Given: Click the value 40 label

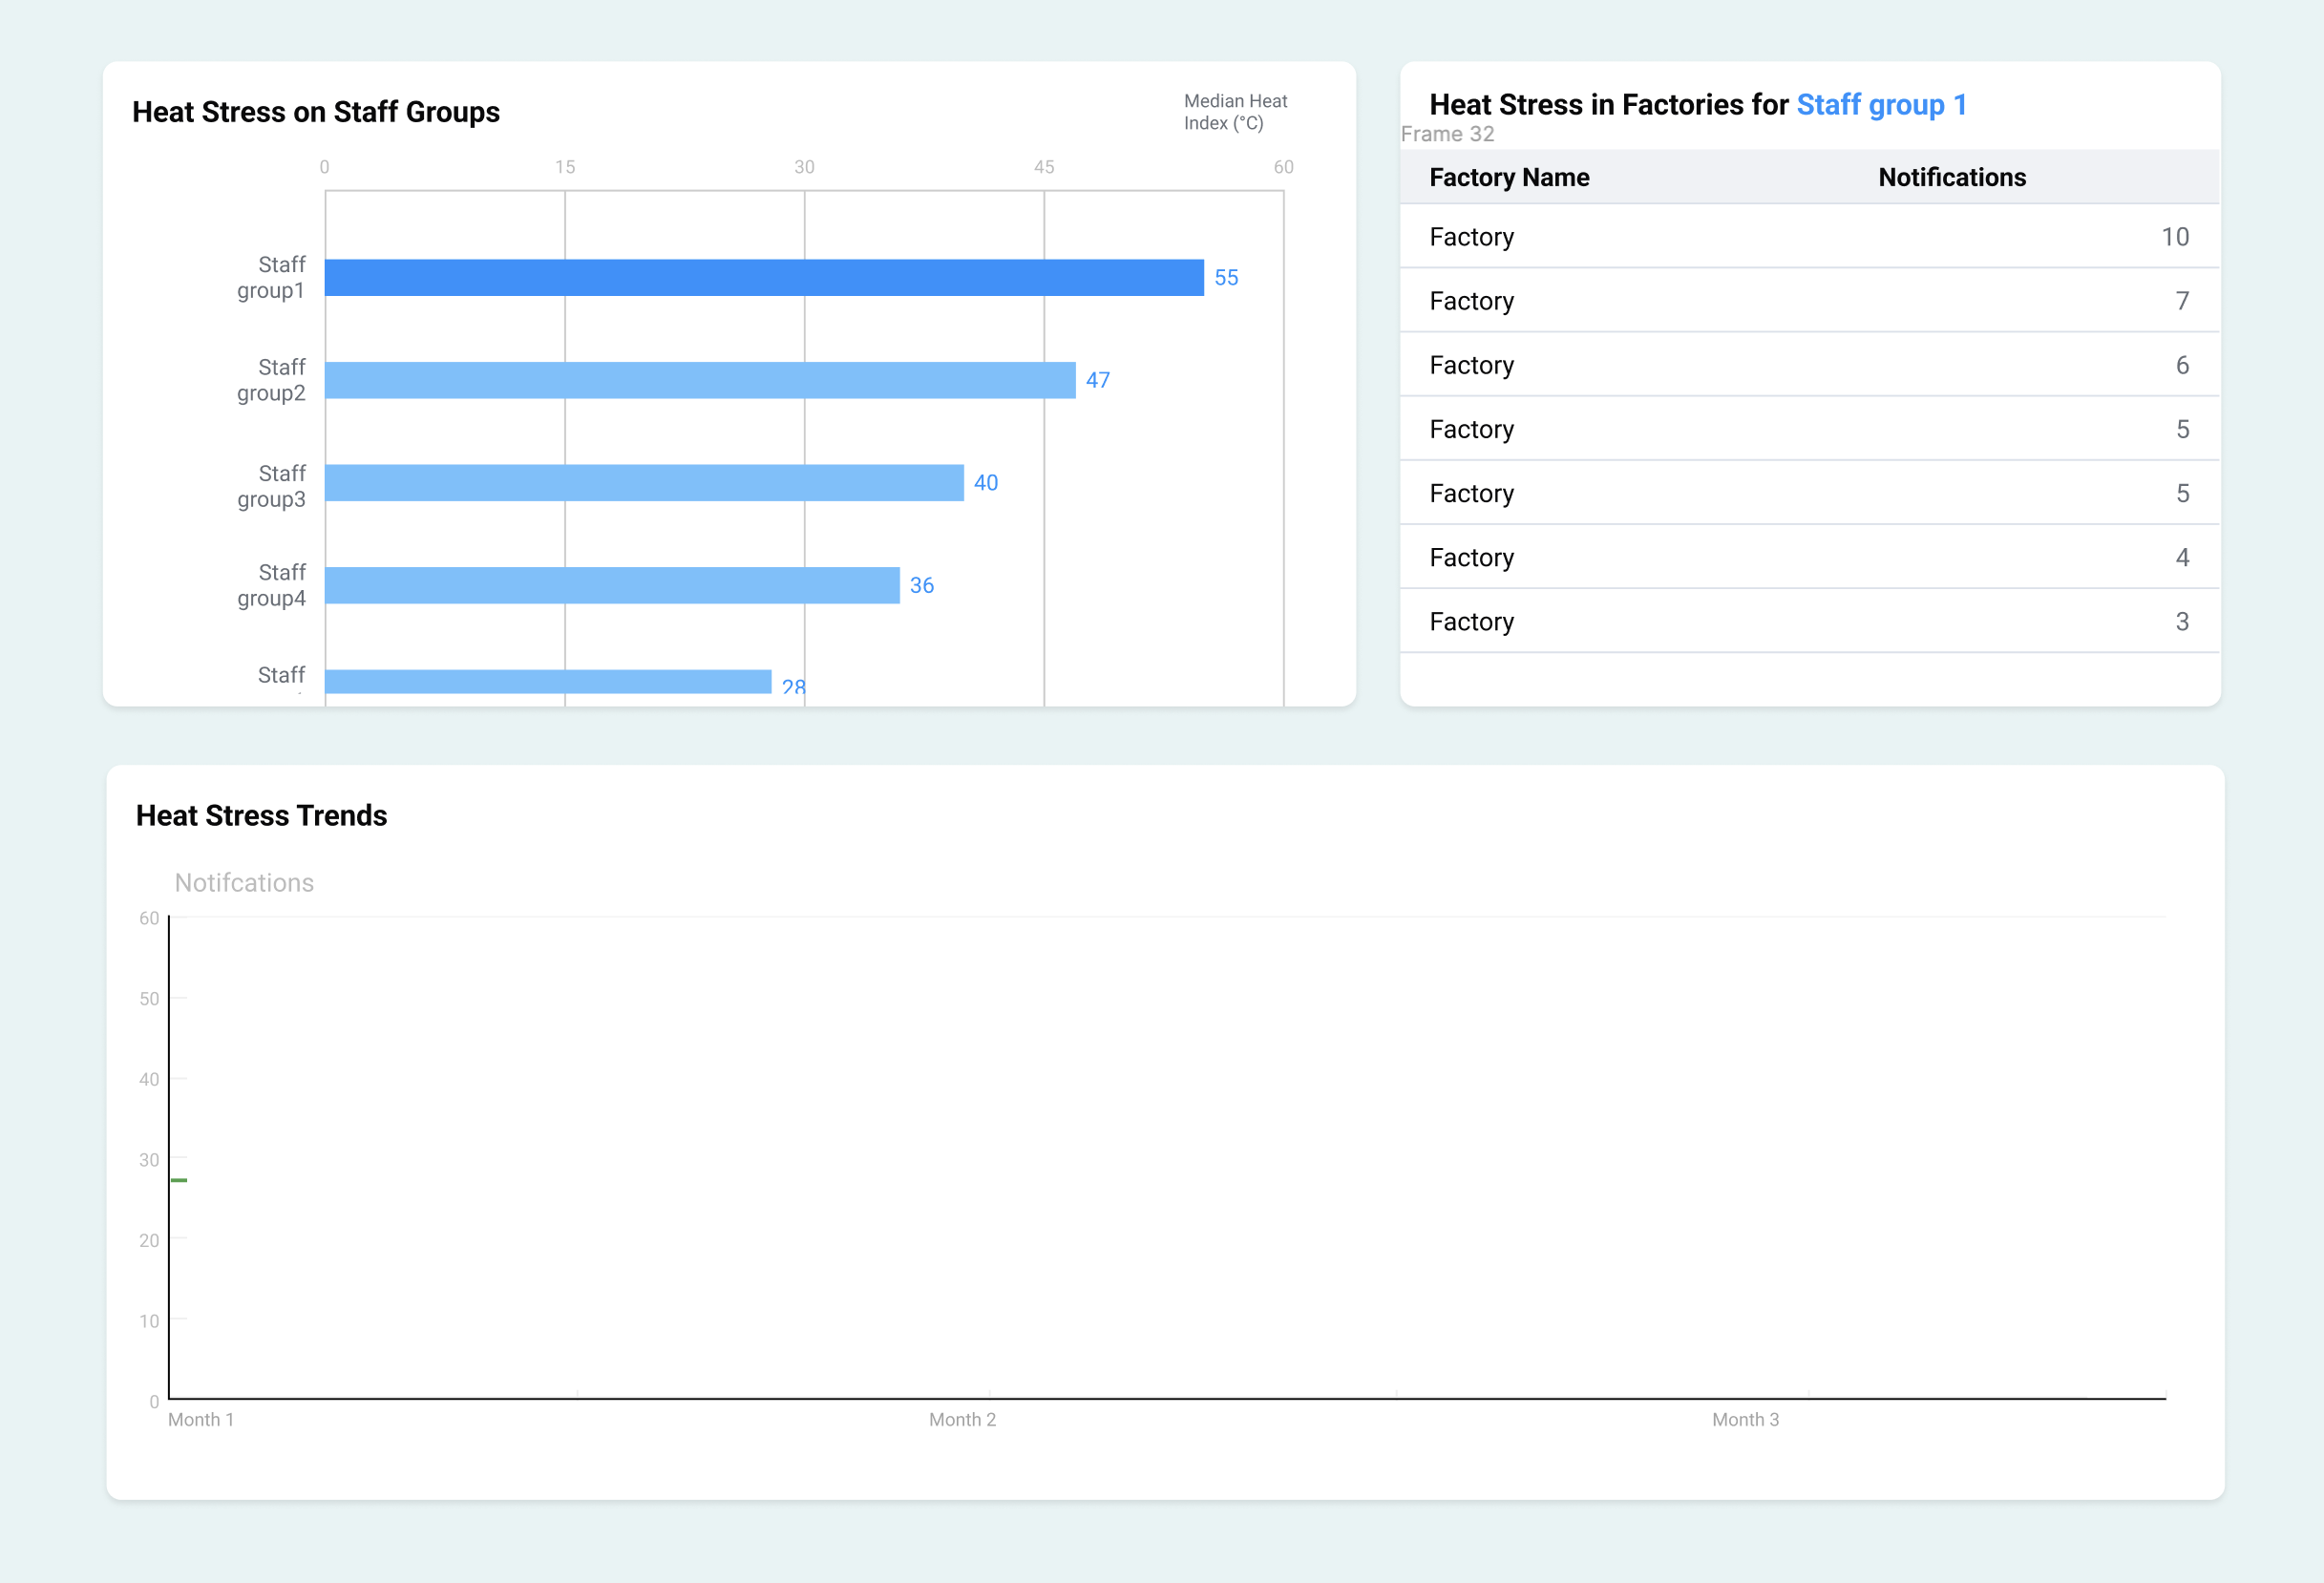Looking at the screenshot, I should pyautogui.click(x=986, y=482).
